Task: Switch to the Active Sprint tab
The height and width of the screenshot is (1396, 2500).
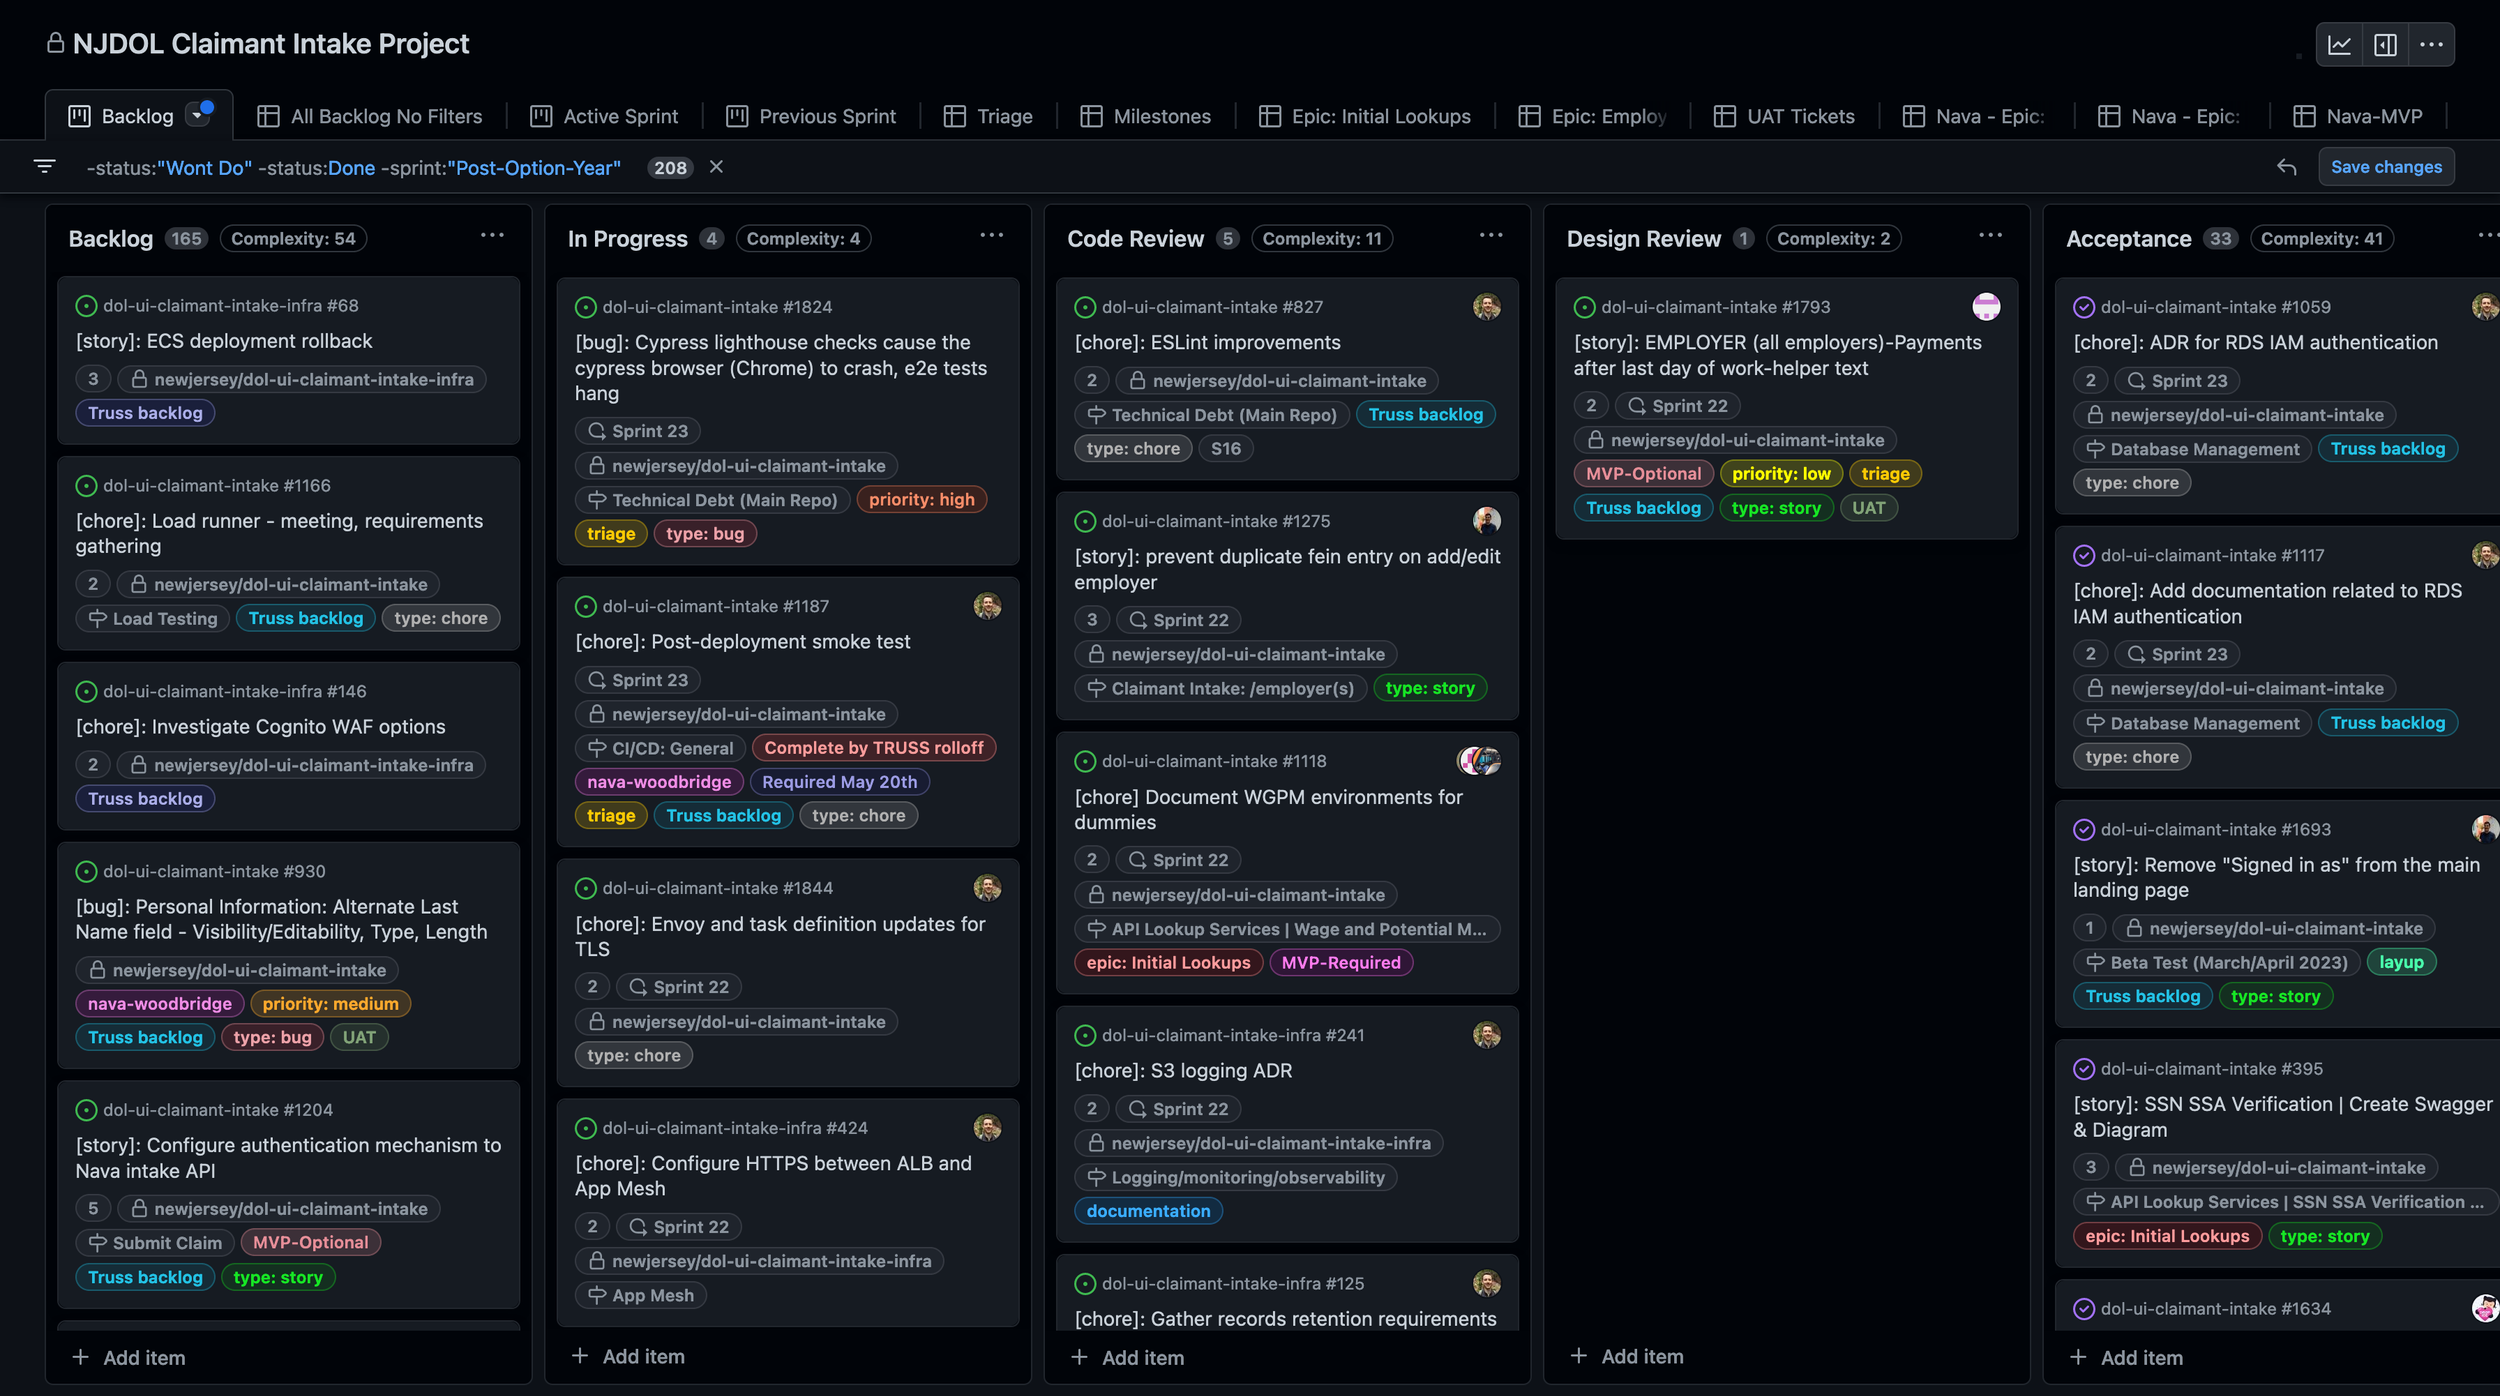Action: (x=620, y=116)
